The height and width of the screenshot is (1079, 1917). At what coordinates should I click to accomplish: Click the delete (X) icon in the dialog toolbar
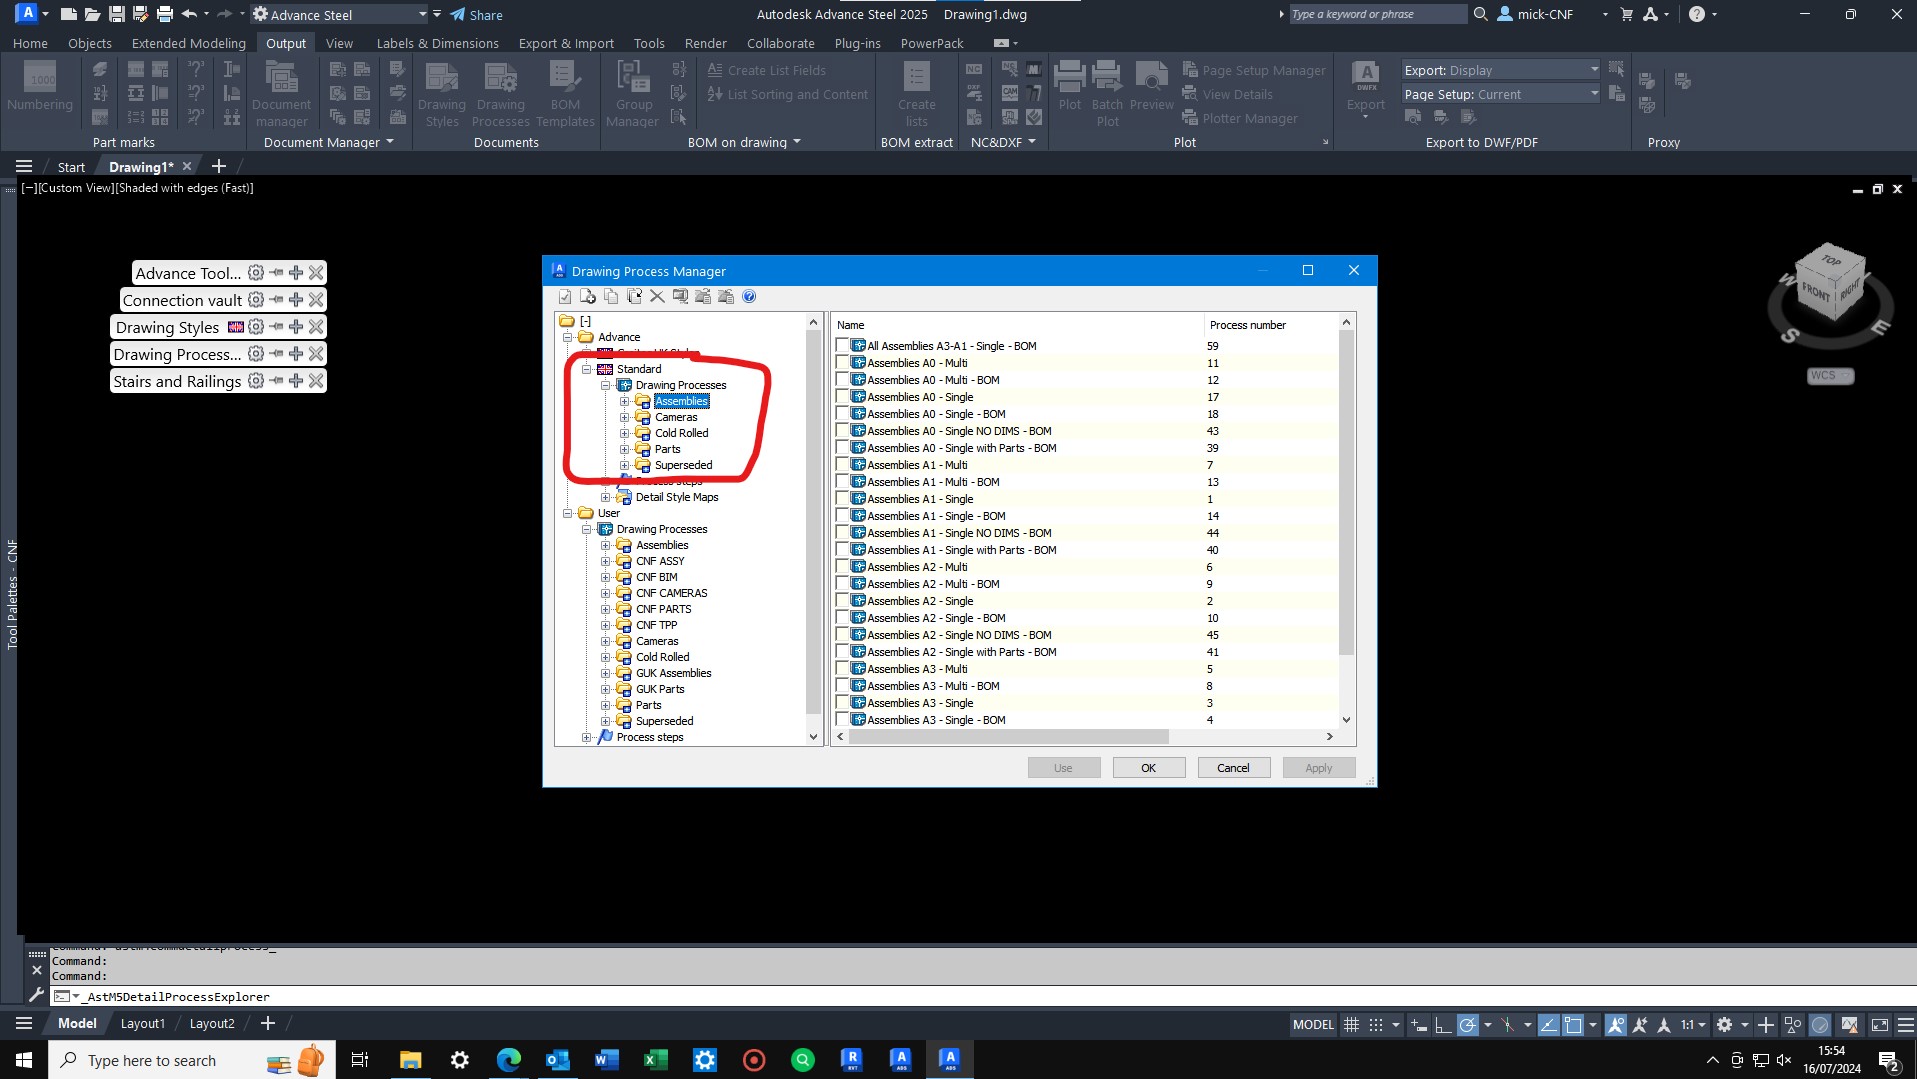click(x=657, y=296)
